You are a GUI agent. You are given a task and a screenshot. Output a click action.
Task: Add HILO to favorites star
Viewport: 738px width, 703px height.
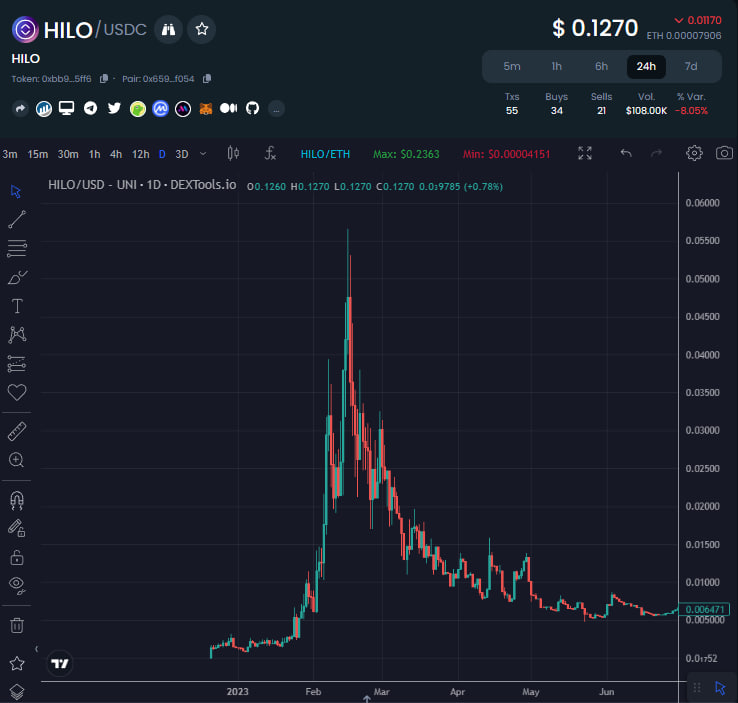202,30
